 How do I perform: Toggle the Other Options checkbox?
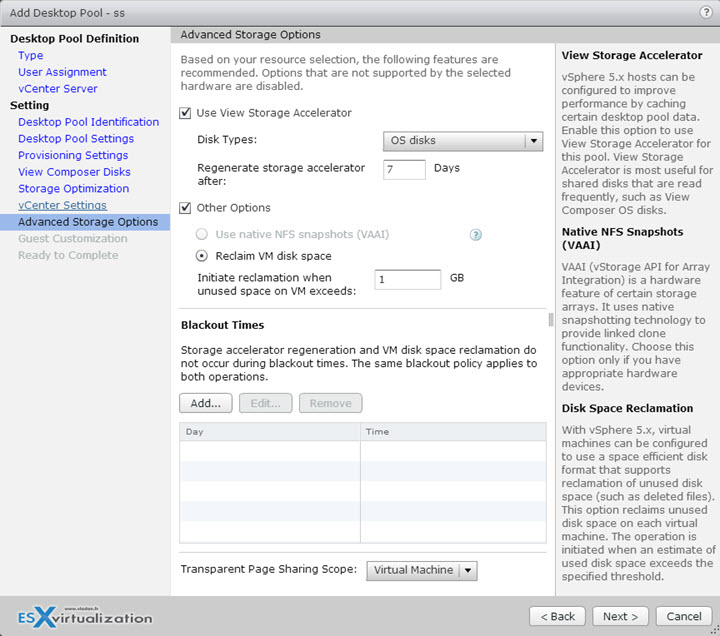click(x=185, y=208)
